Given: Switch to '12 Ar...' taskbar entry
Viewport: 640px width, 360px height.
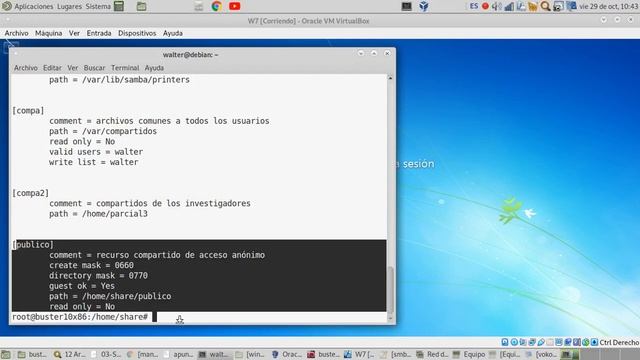Looking at the screenshot, I should (69, 354).
